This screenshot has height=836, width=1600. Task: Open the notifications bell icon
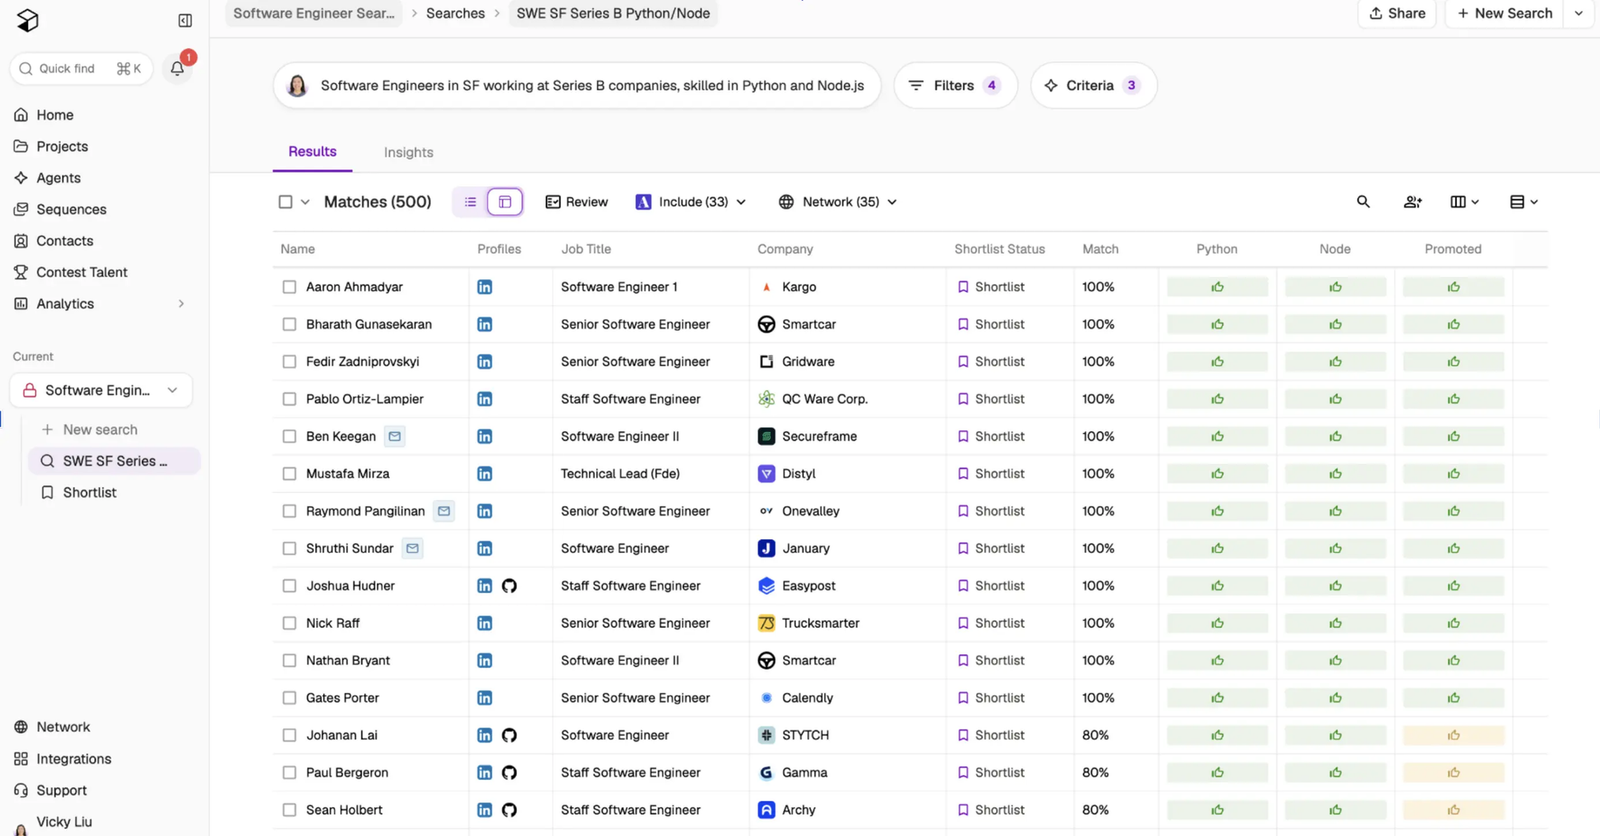pos(177,68)
